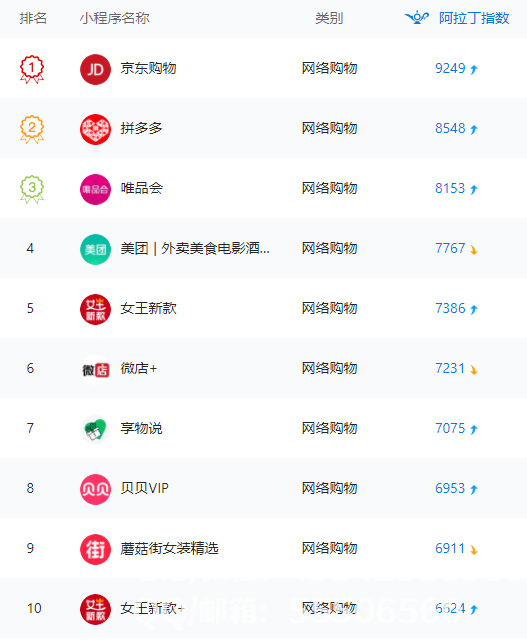Select the 贝贝VIP pink icon
This screenshot has height=640, width=527.
click(x=95, y=489)
